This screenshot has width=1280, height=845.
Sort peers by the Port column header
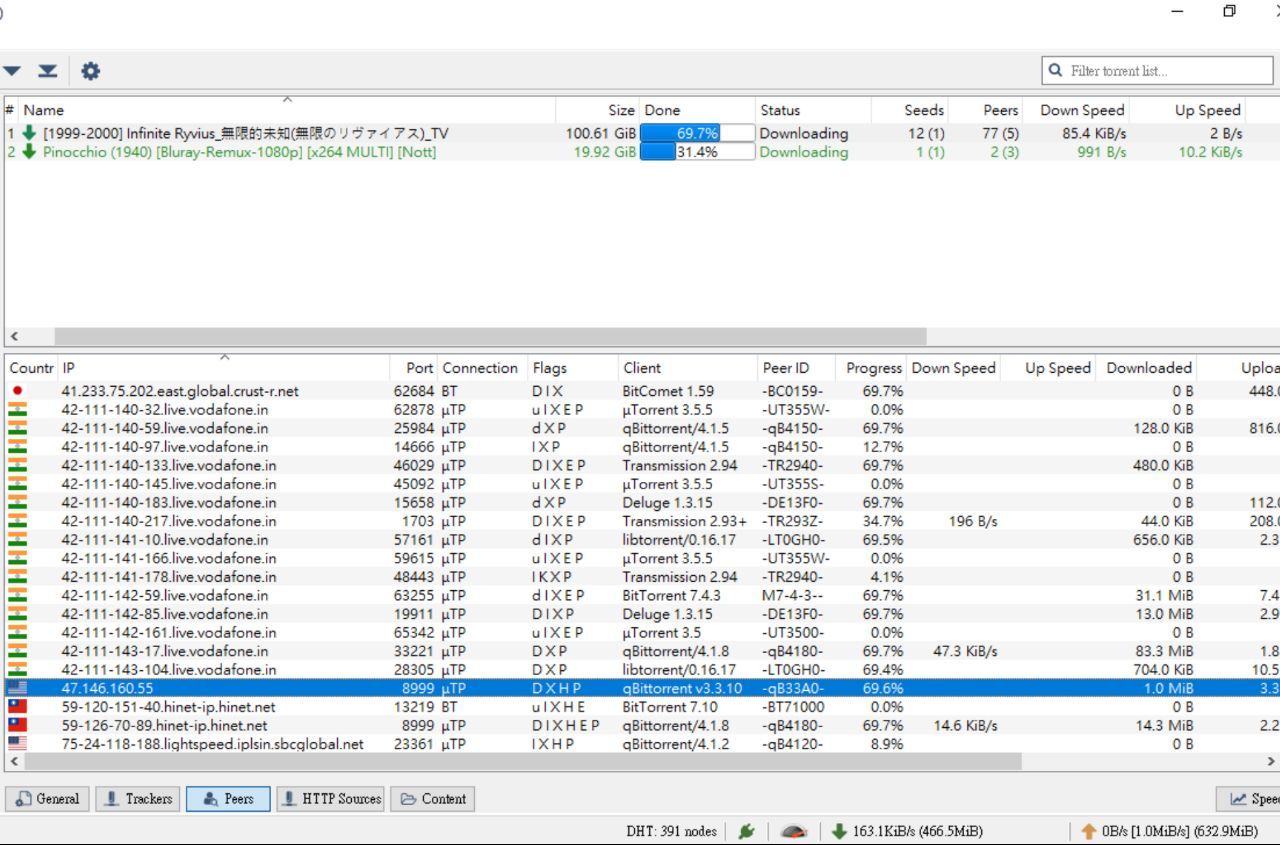[x=413, y=368]
